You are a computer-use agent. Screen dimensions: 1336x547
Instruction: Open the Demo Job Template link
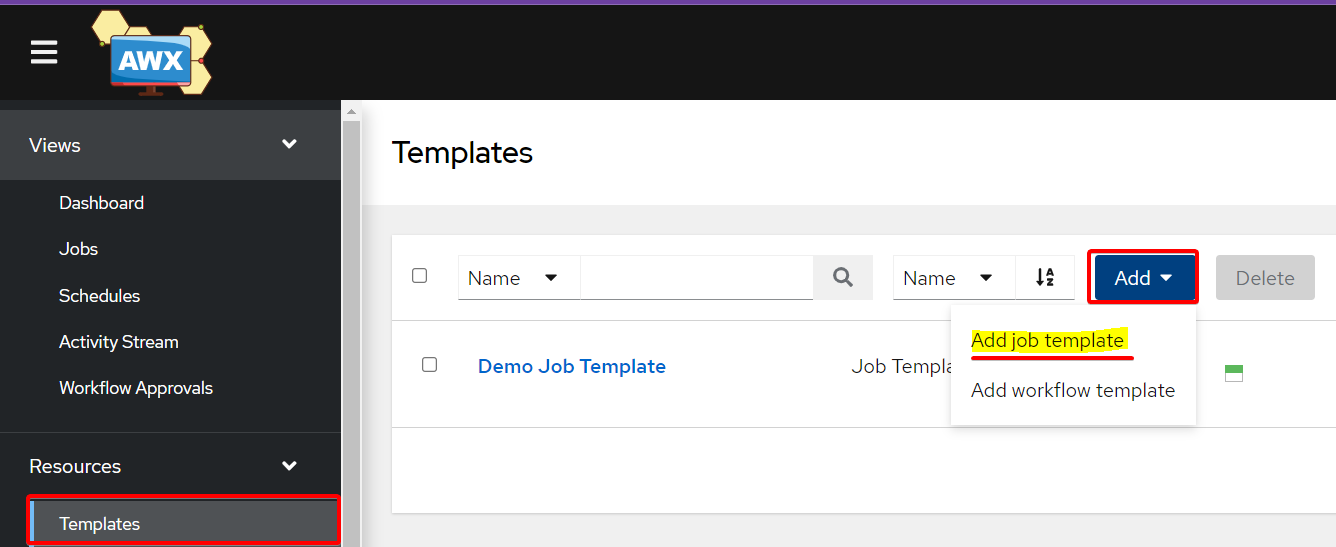click(572, 366)
